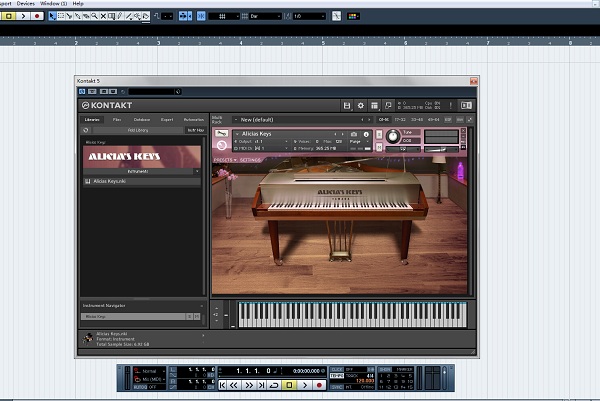Switch to the Expert tab

click(x=167, y=120)
